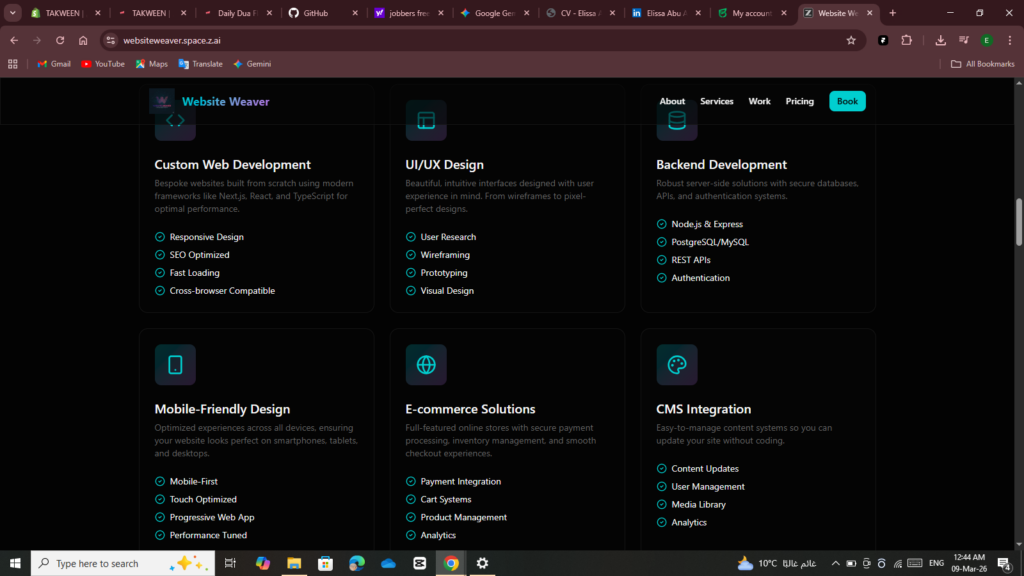Click the UI/UX Design layout icon

426,120
